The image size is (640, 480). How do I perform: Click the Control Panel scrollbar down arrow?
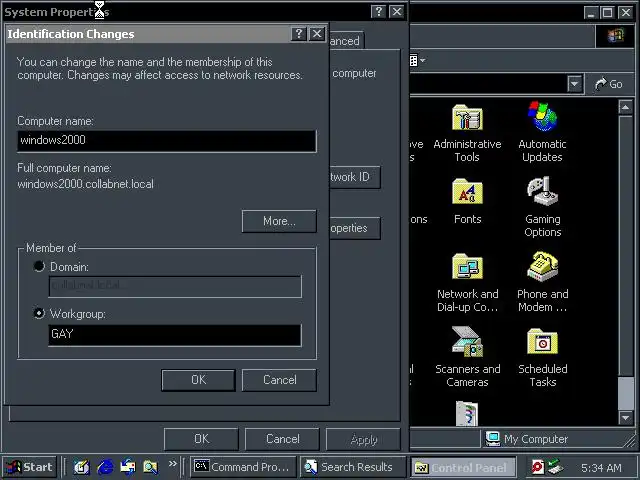coord(625,417)
